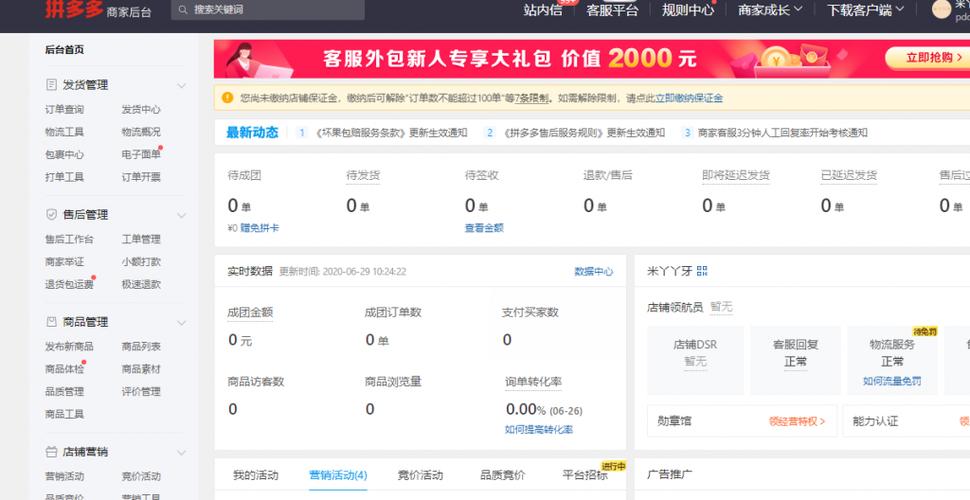Open 站内信 in top navigation

(x=543, y=10)
